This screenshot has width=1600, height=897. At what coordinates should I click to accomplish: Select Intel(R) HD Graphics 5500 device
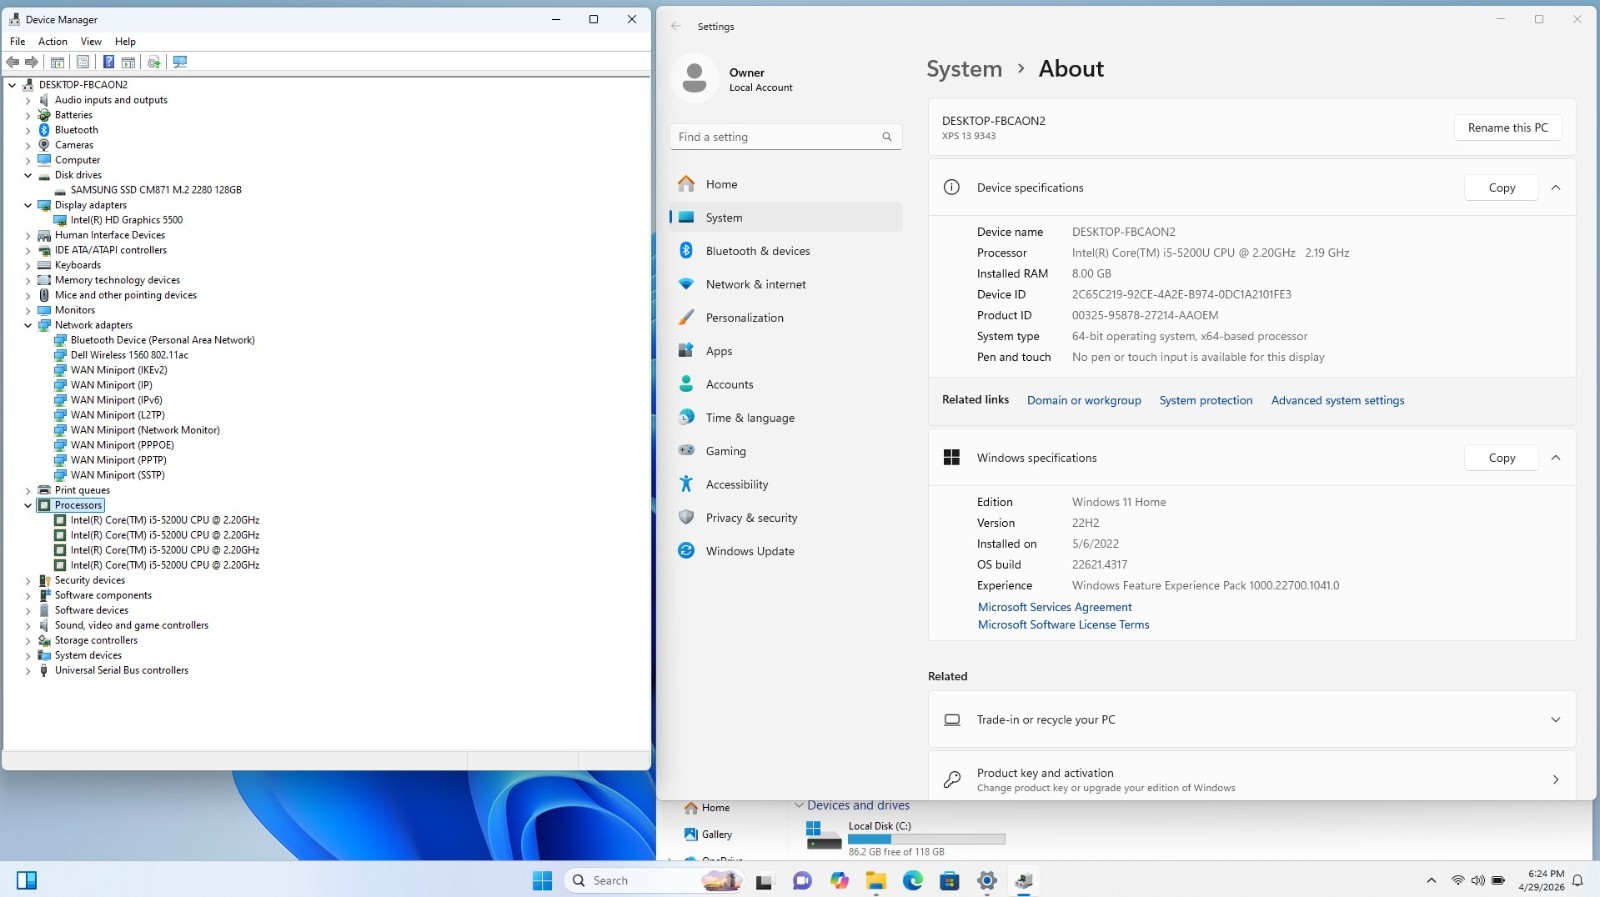pos(126,220)
